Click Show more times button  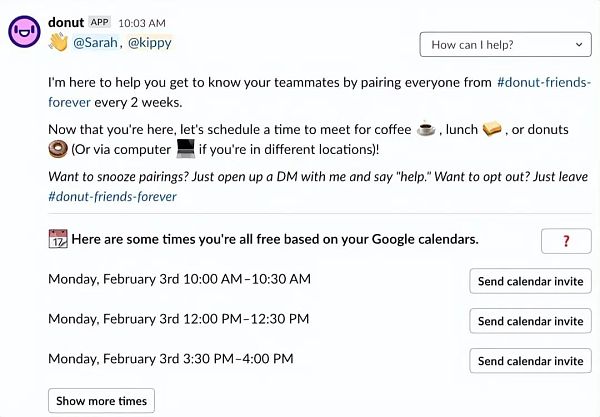coord(101,401)
